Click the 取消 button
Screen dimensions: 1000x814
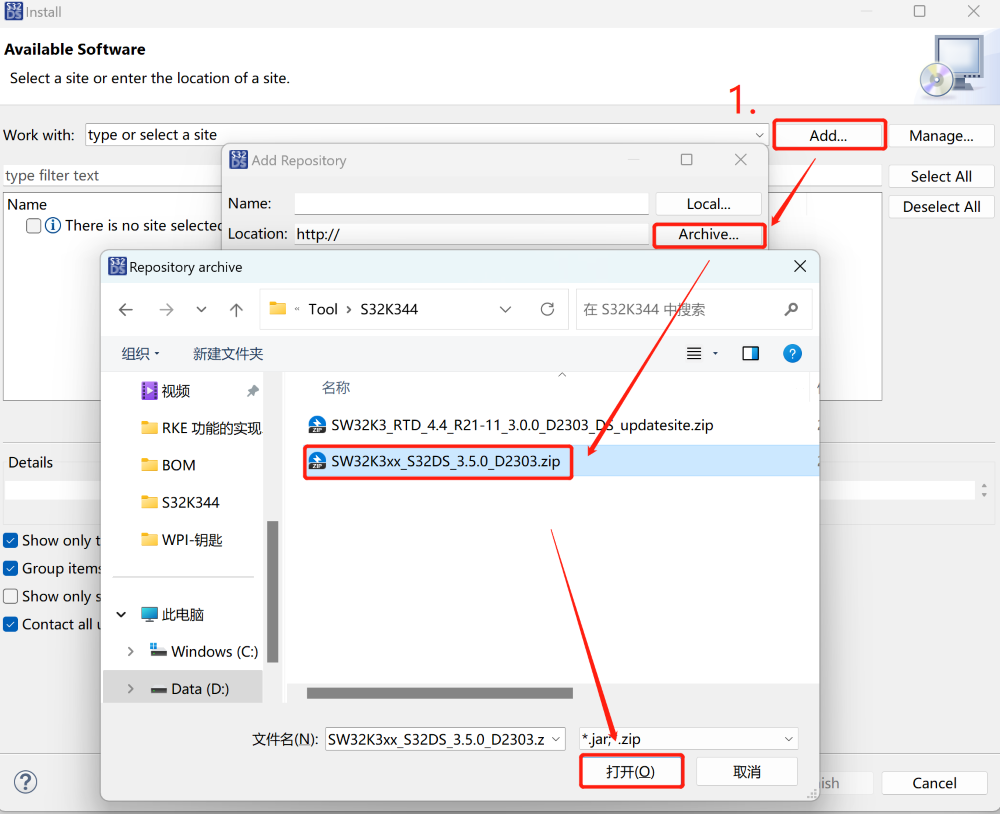(x=747, y=772)
